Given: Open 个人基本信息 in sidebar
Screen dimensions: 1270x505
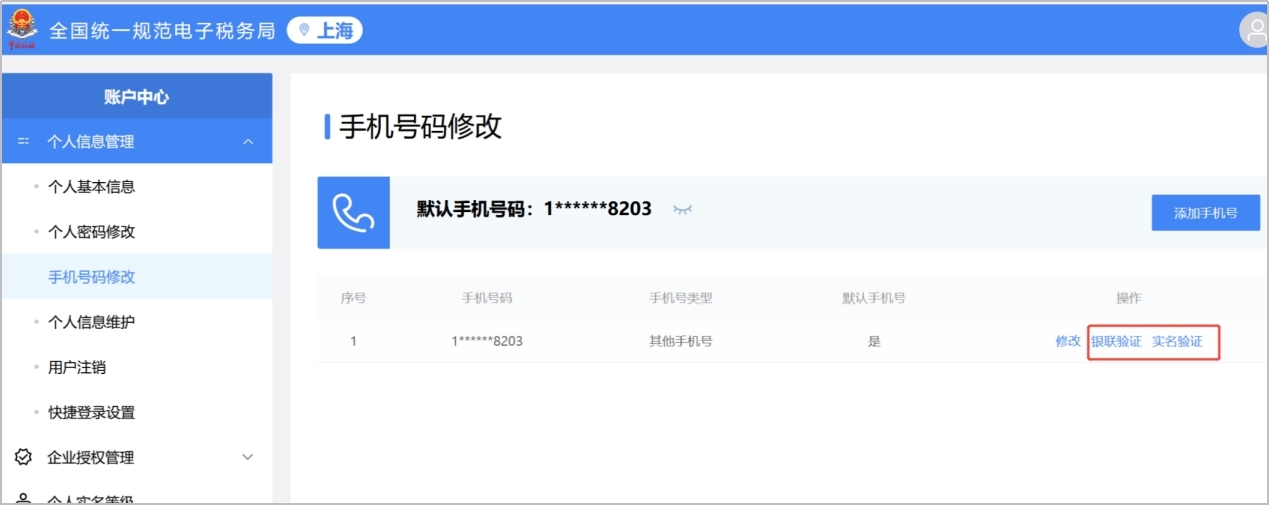Looking at the screenshot, I should point(91,187).
